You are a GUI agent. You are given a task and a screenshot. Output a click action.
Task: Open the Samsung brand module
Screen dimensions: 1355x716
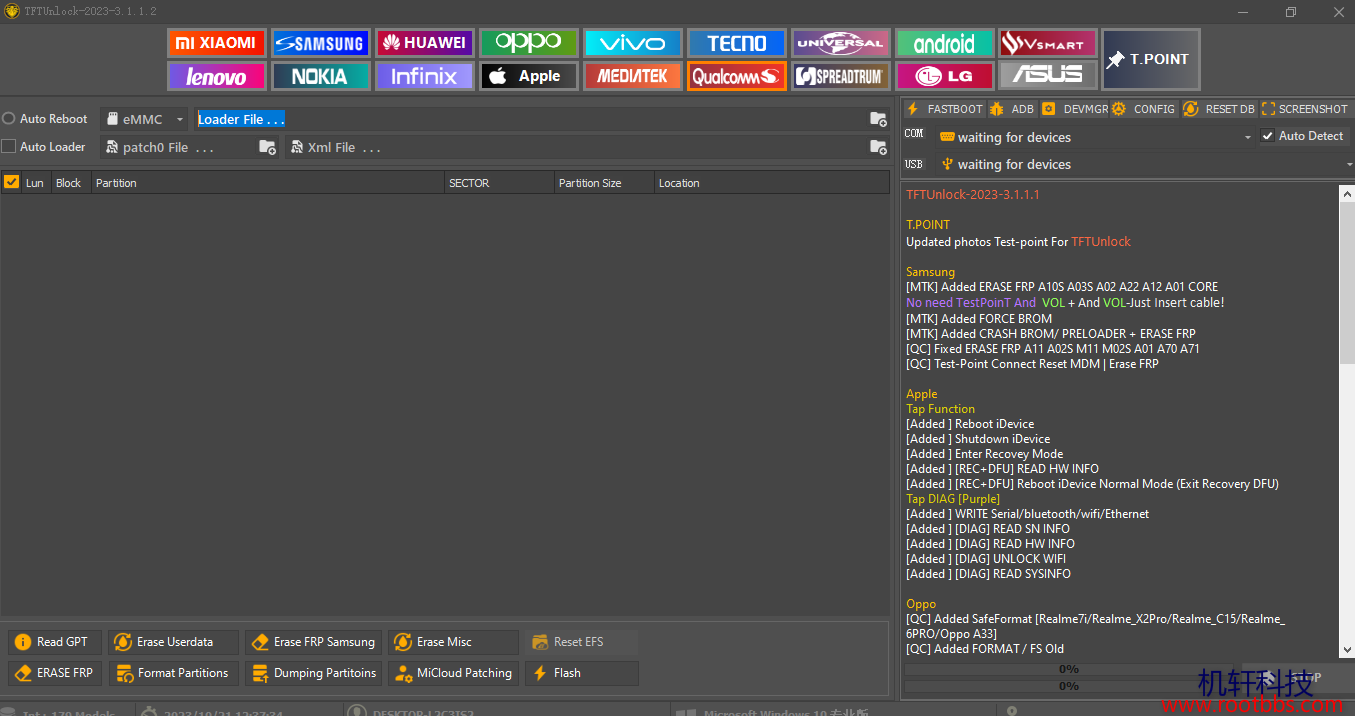[x=320, y=43]
